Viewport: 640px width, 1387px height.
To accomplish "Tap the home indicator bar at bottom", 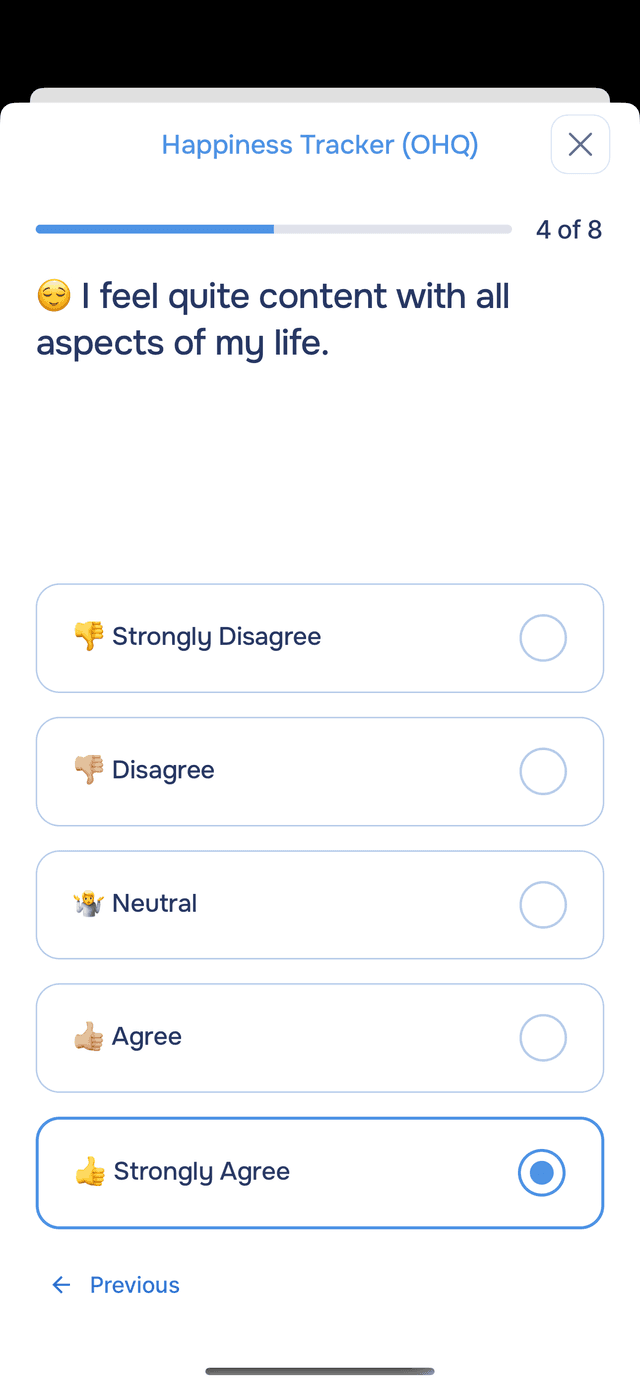I will point(320,1371).
